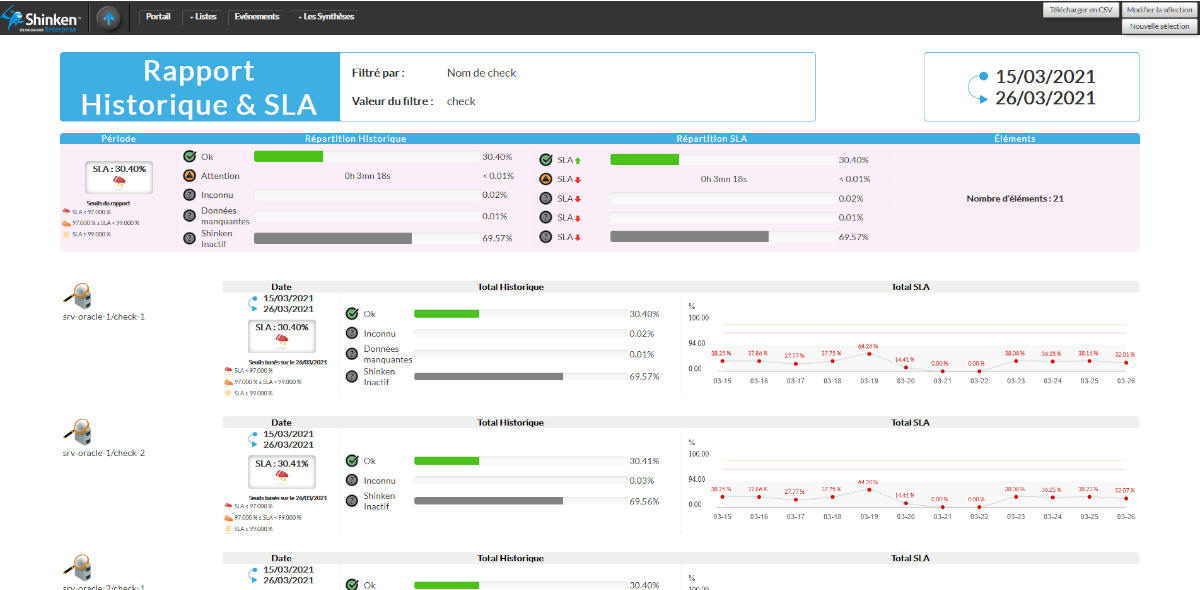Open the Listes dropdown menu
This screenshot has width=1200, height=590.
pos(201,17)
